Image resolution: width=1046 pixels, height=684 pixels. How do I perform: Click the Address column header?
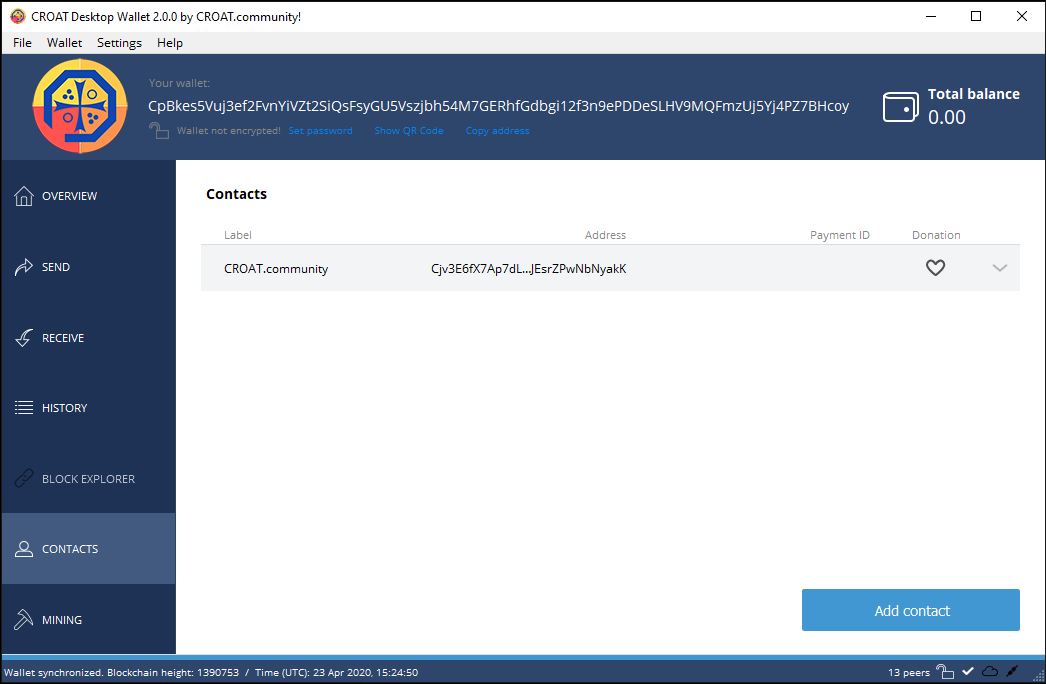(605, 235)
